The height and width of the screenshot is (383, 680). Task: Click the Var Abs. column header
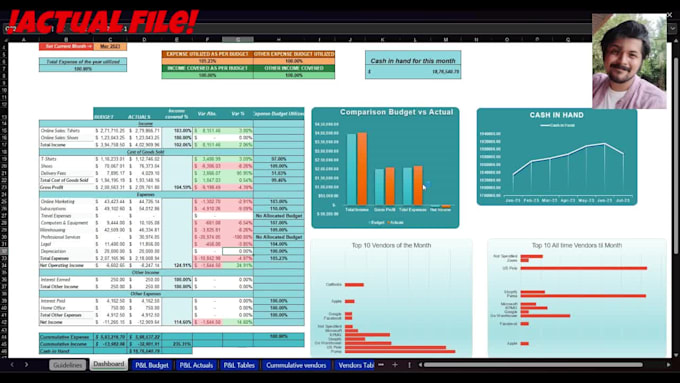(x=207, y=114)
